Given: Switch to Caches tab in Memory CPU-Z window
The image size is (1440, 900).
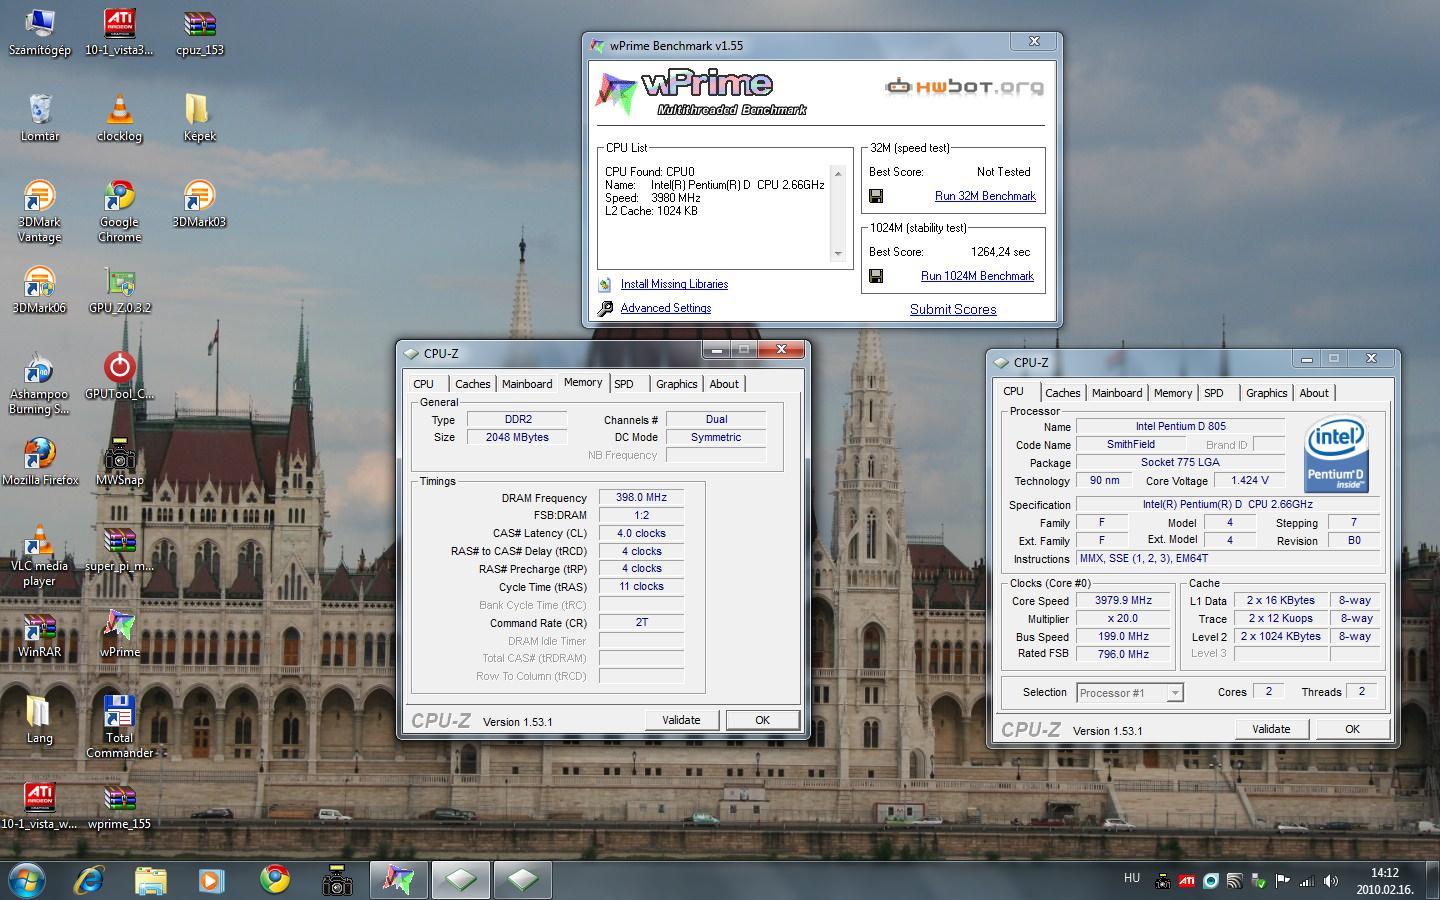Looking at the screenshot, I should coord(472,384).
